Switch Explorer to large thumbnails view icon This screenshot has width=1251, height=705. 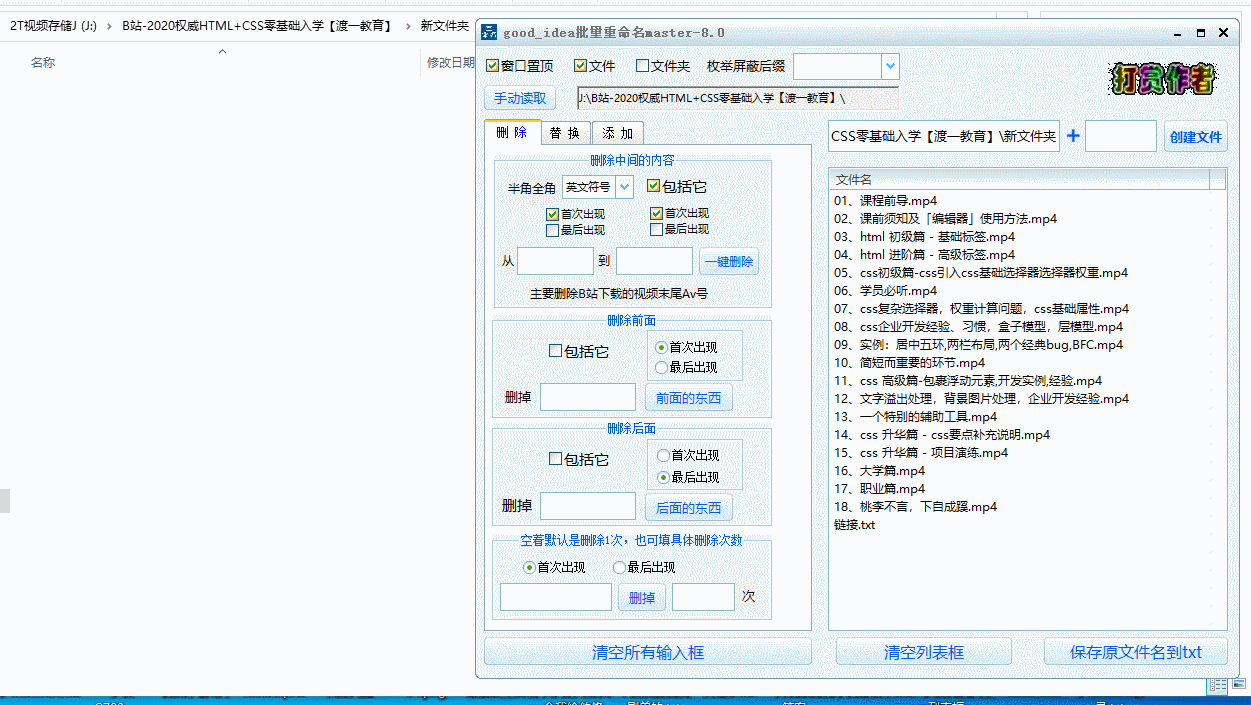pyautogui.click(x=1240, y=685)
